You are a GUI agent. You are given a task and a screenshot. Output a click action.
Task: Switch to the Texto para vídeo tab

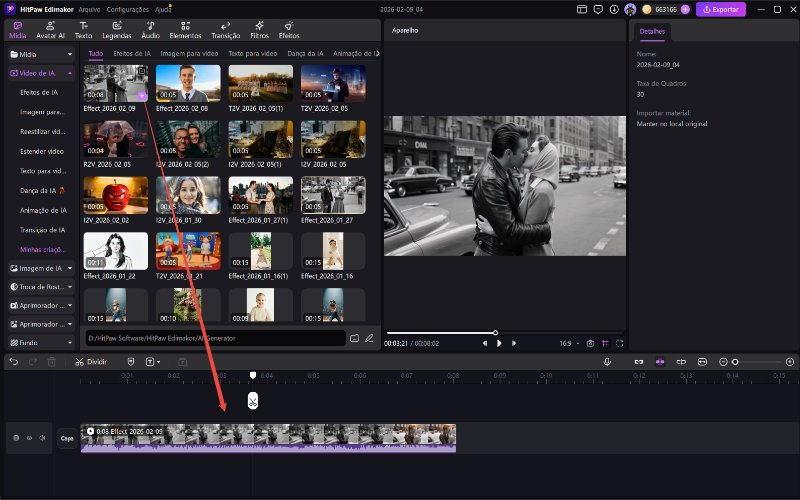(x=251, y=53)
